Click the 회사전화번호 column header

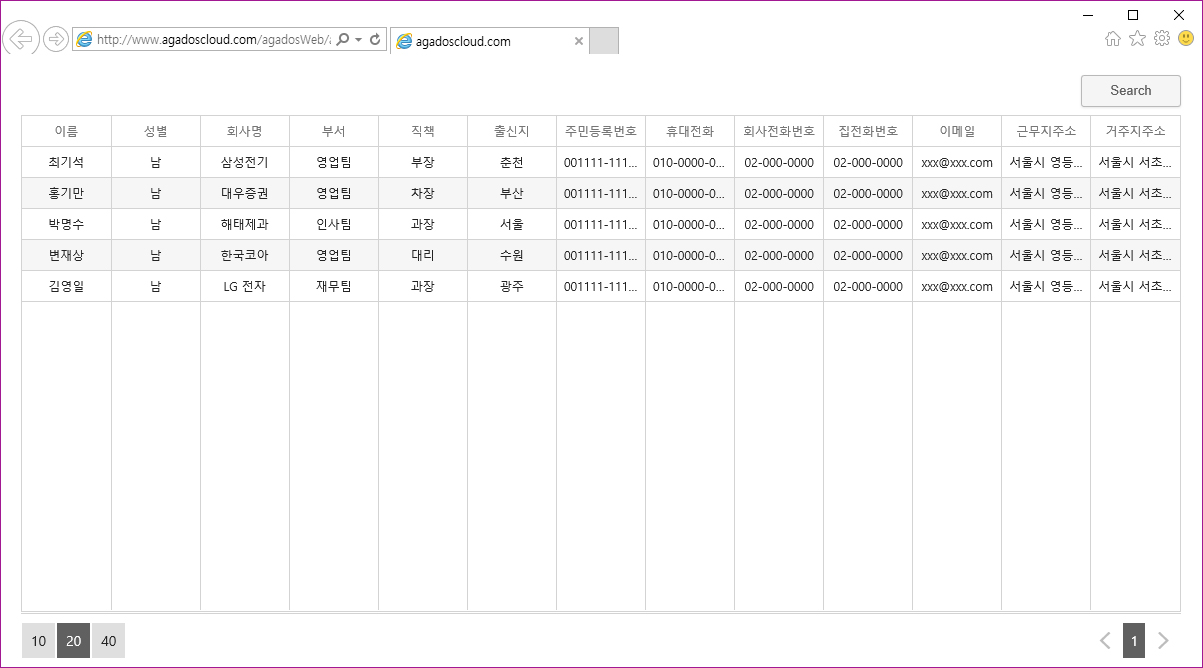coord(778,131)
